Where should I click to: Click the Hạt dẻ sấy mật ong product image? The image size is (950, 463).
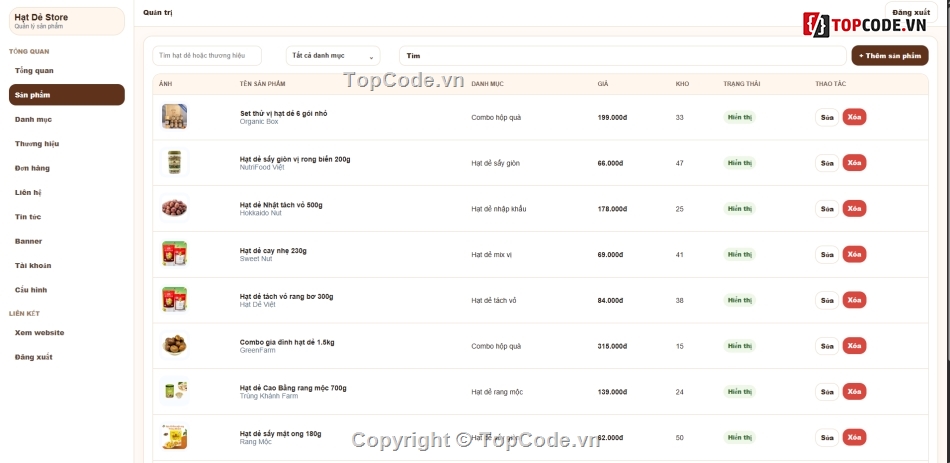coord(174,437)
